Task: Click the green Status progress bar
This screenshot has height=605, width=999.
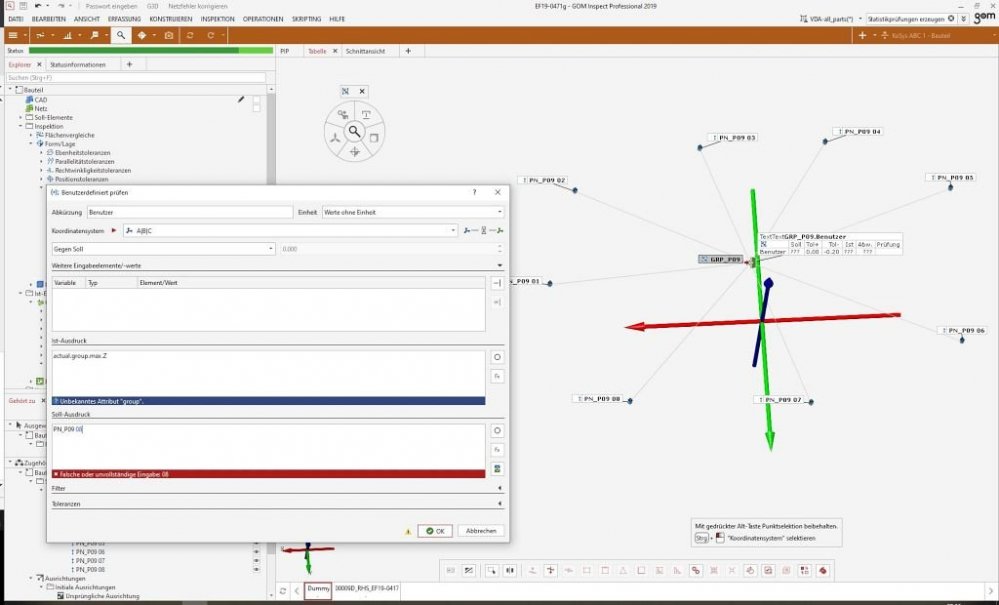Action: tap(150, 50)
